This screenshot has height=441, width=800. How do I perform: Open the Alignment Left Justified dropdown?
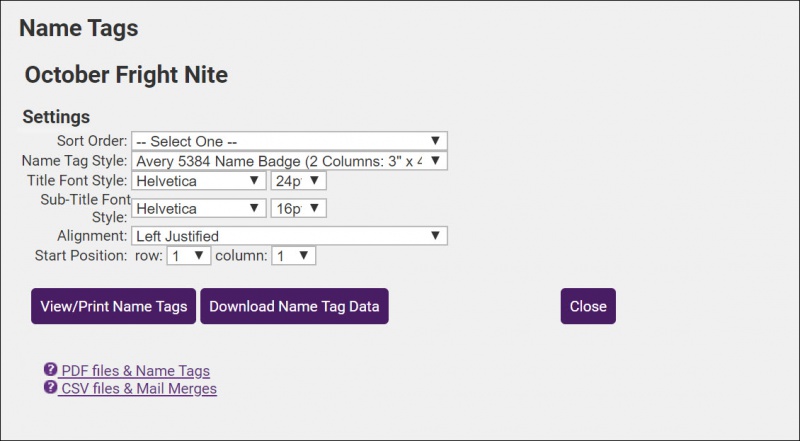click(288, 236)
